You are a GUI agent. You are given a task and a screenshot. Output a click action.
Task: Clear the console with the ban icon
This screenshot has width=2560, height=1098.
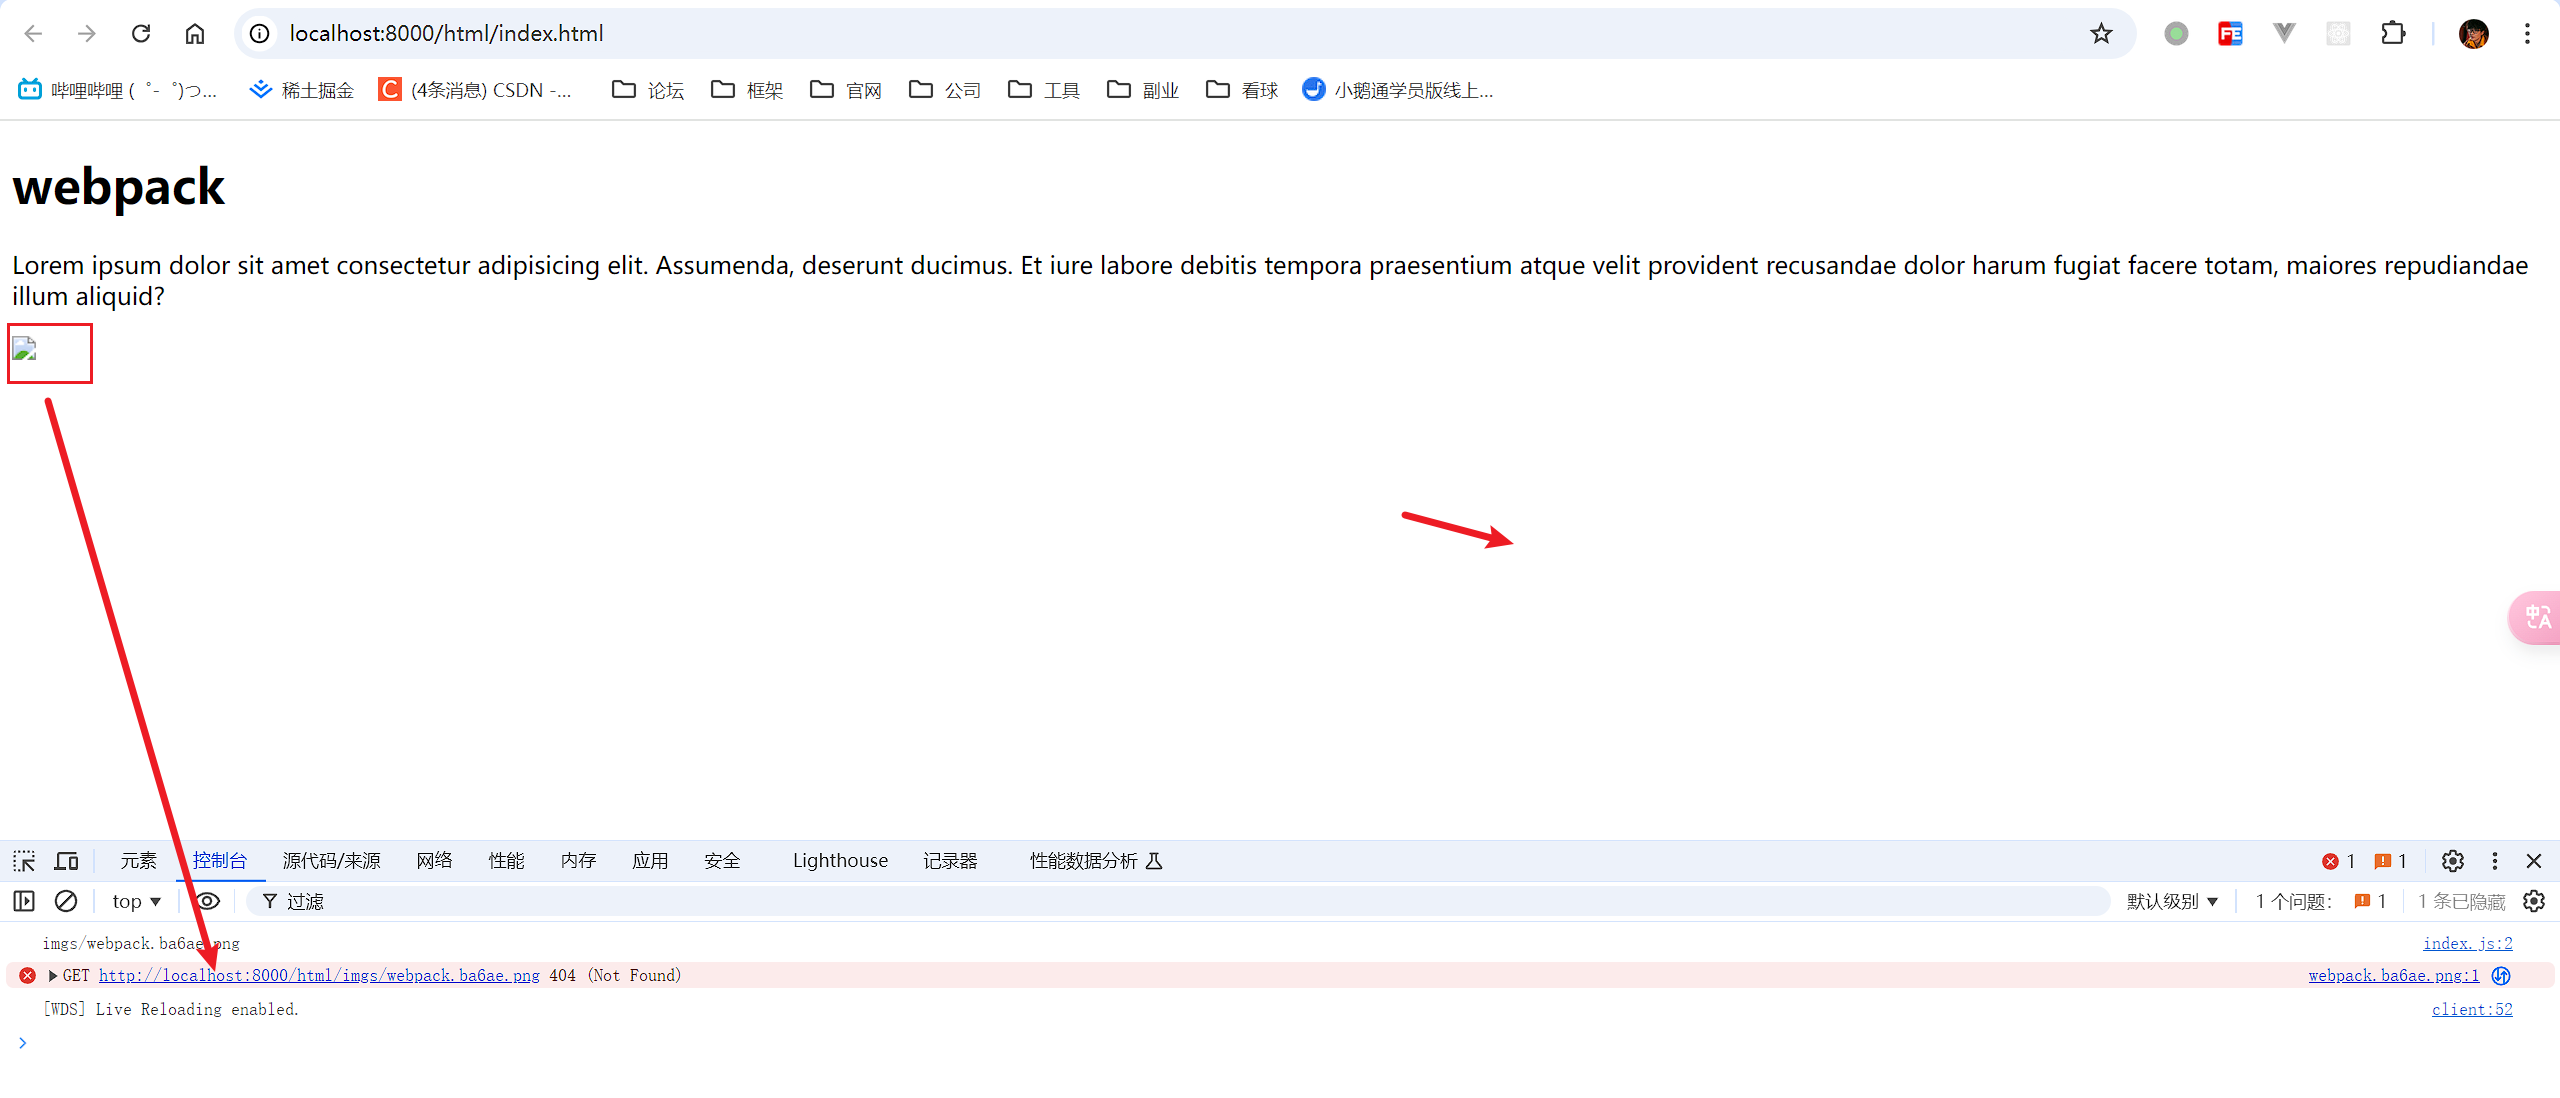(x=66, y=901)
